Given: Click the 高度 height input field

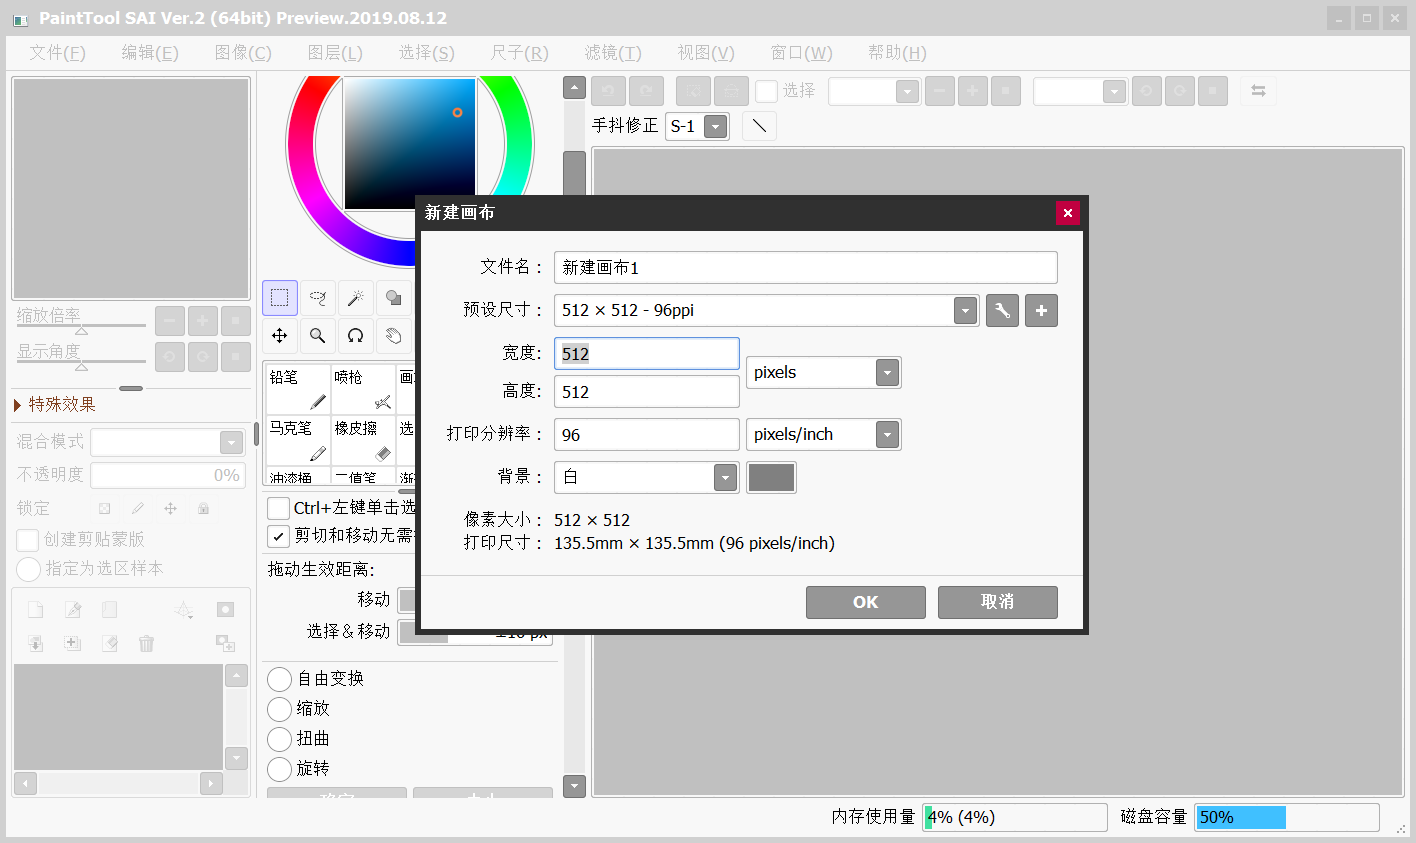Looking at the screenshot, I should tap(647, 392).
